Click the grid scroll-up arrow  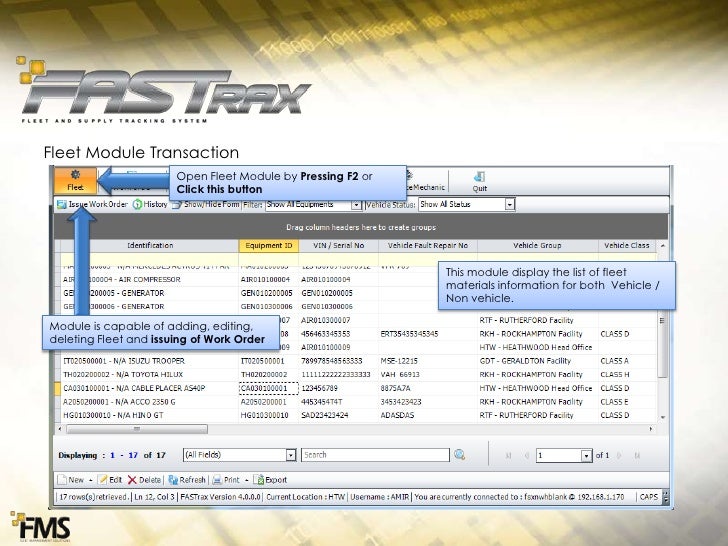pyautogui.click(x=663, y=246)
